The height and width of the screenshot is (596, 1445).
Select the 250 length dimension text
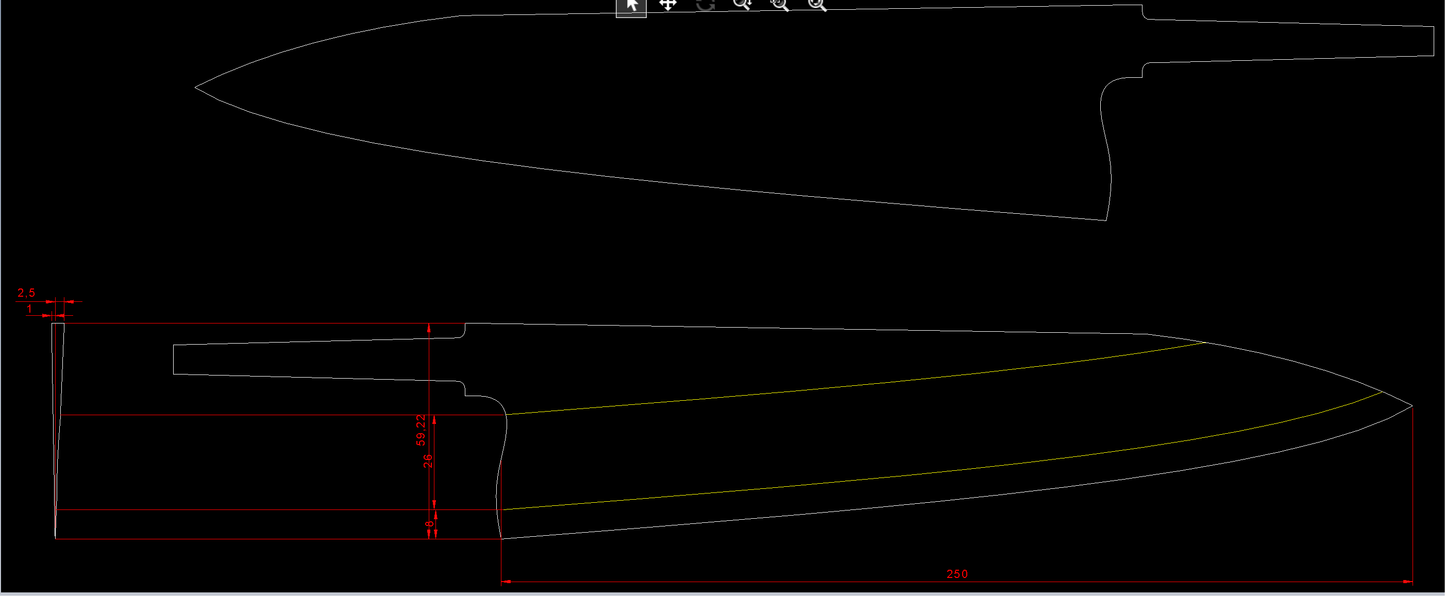point(957,574)
